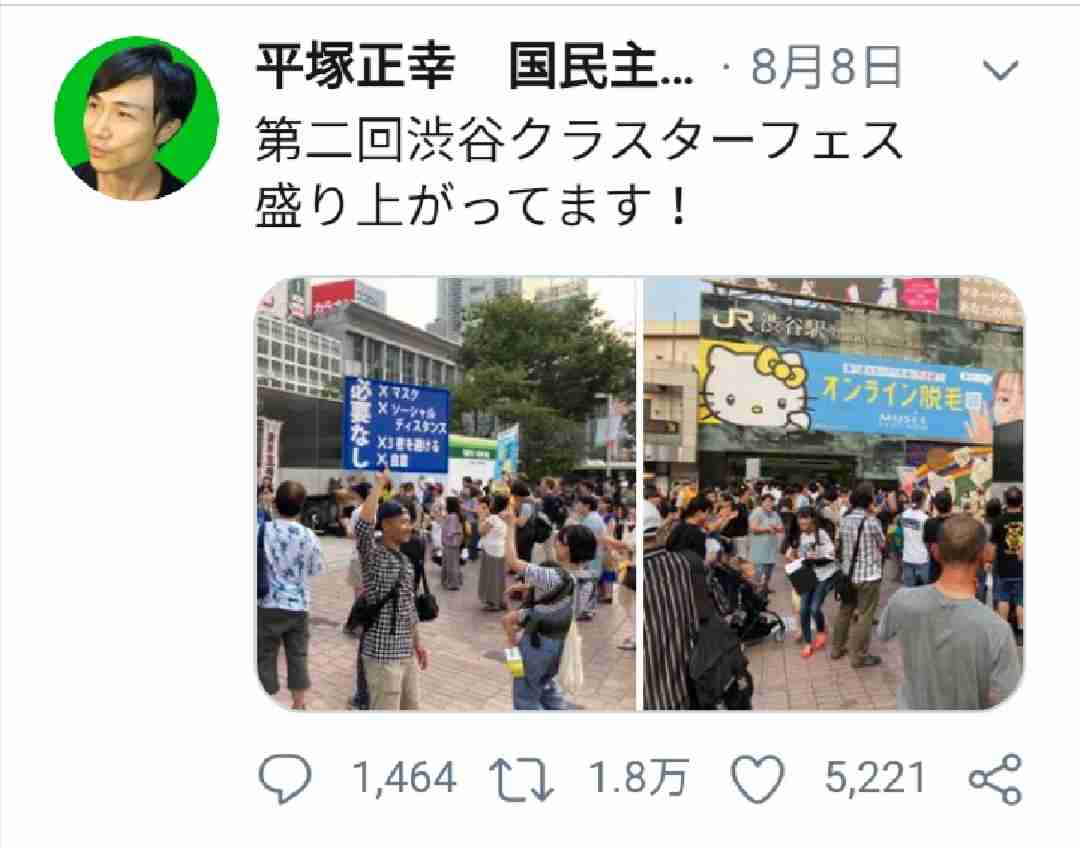Open the share icon options
The image size is (1080, 847).
[995, 779]
